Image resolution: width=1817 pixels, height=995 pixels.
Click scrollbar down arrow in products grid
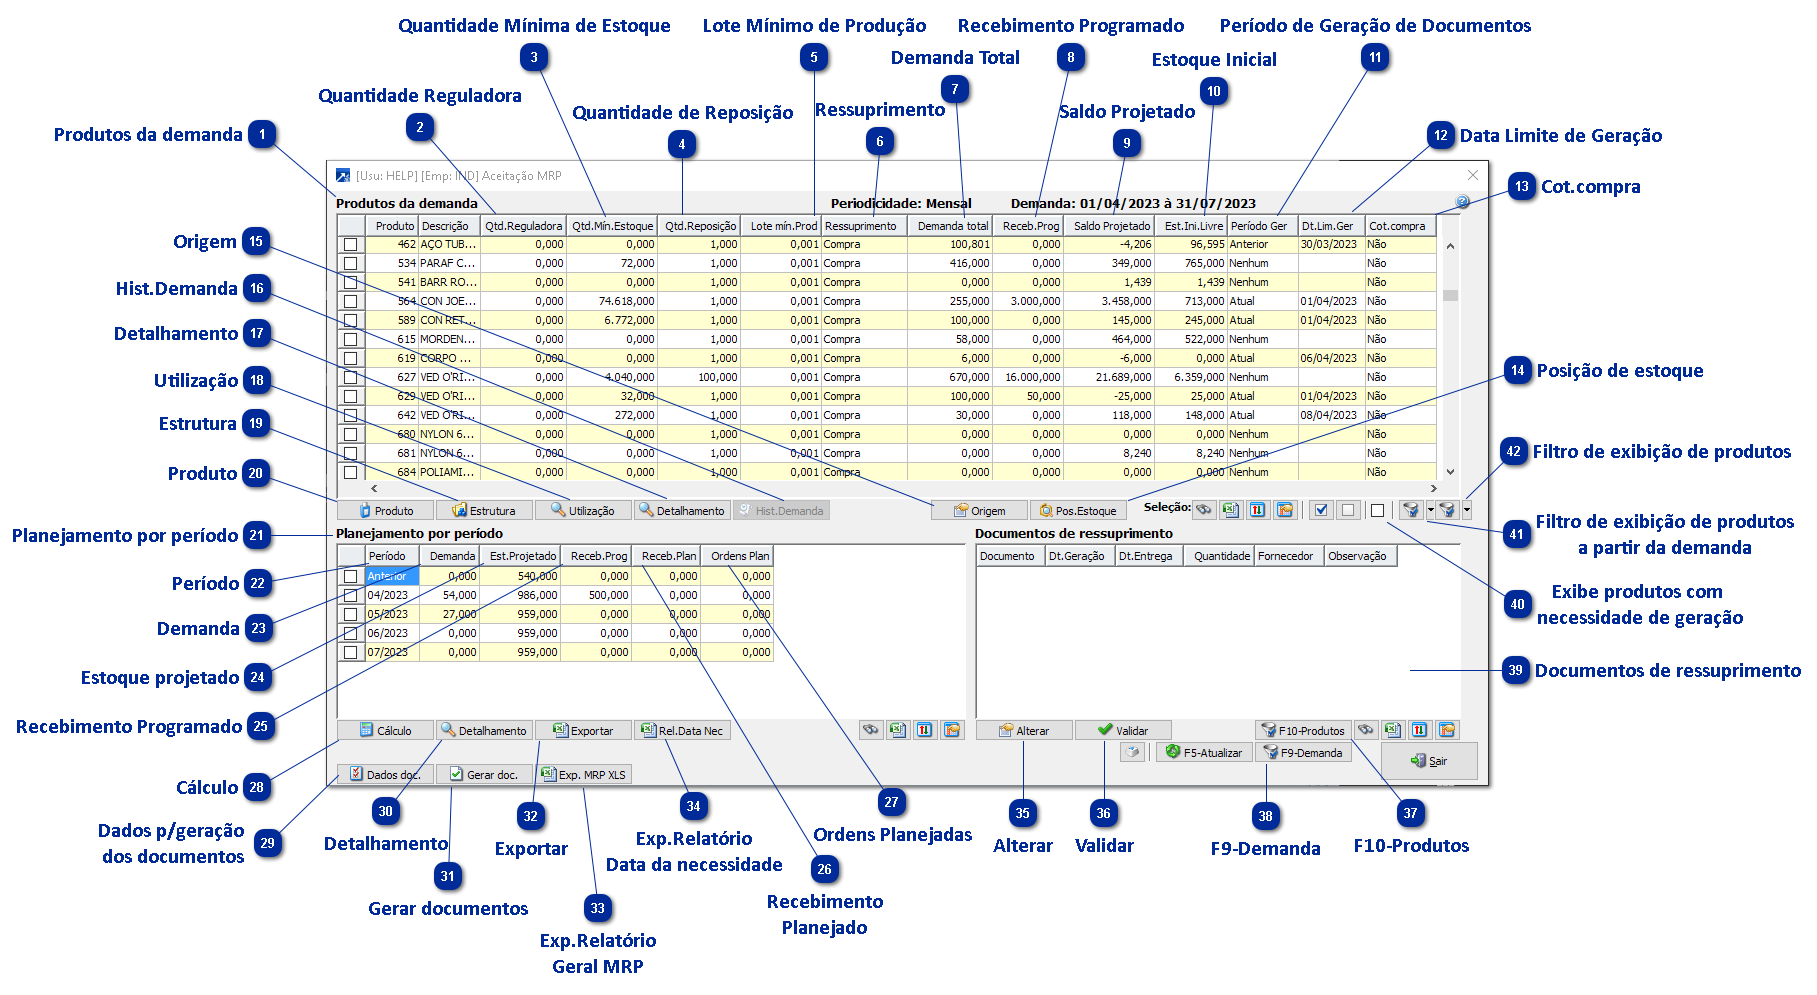[1450, 472]
